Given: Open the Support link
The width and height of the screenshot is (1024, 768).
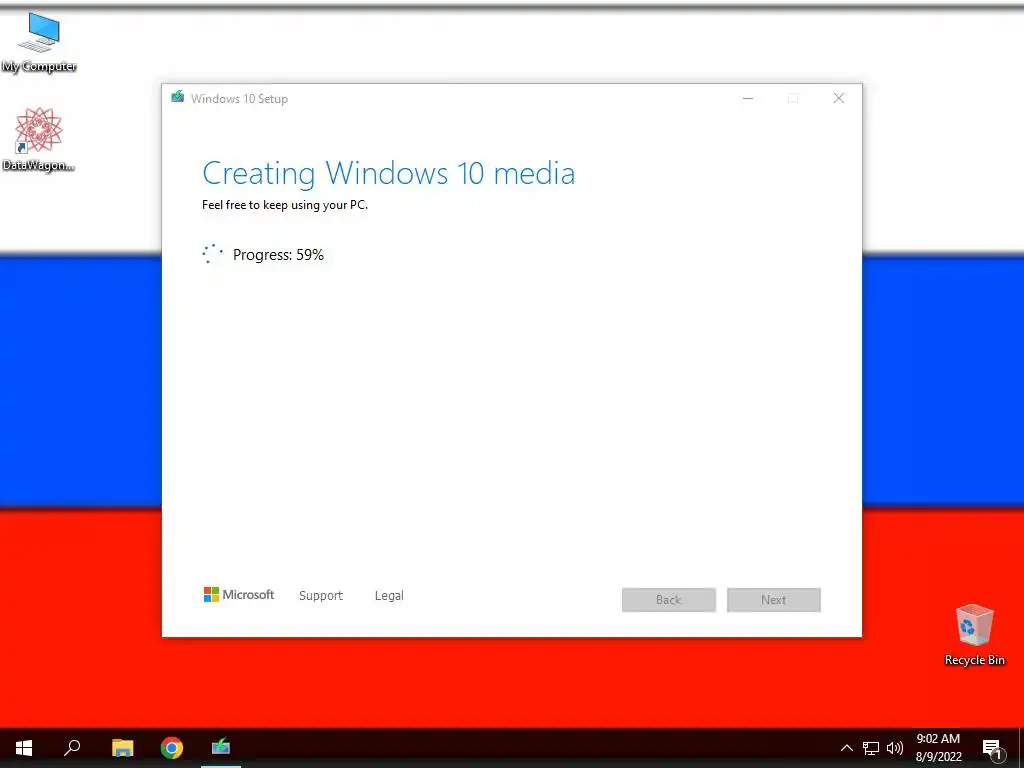Looking at the screenshot, I should [x=321, y=596].
